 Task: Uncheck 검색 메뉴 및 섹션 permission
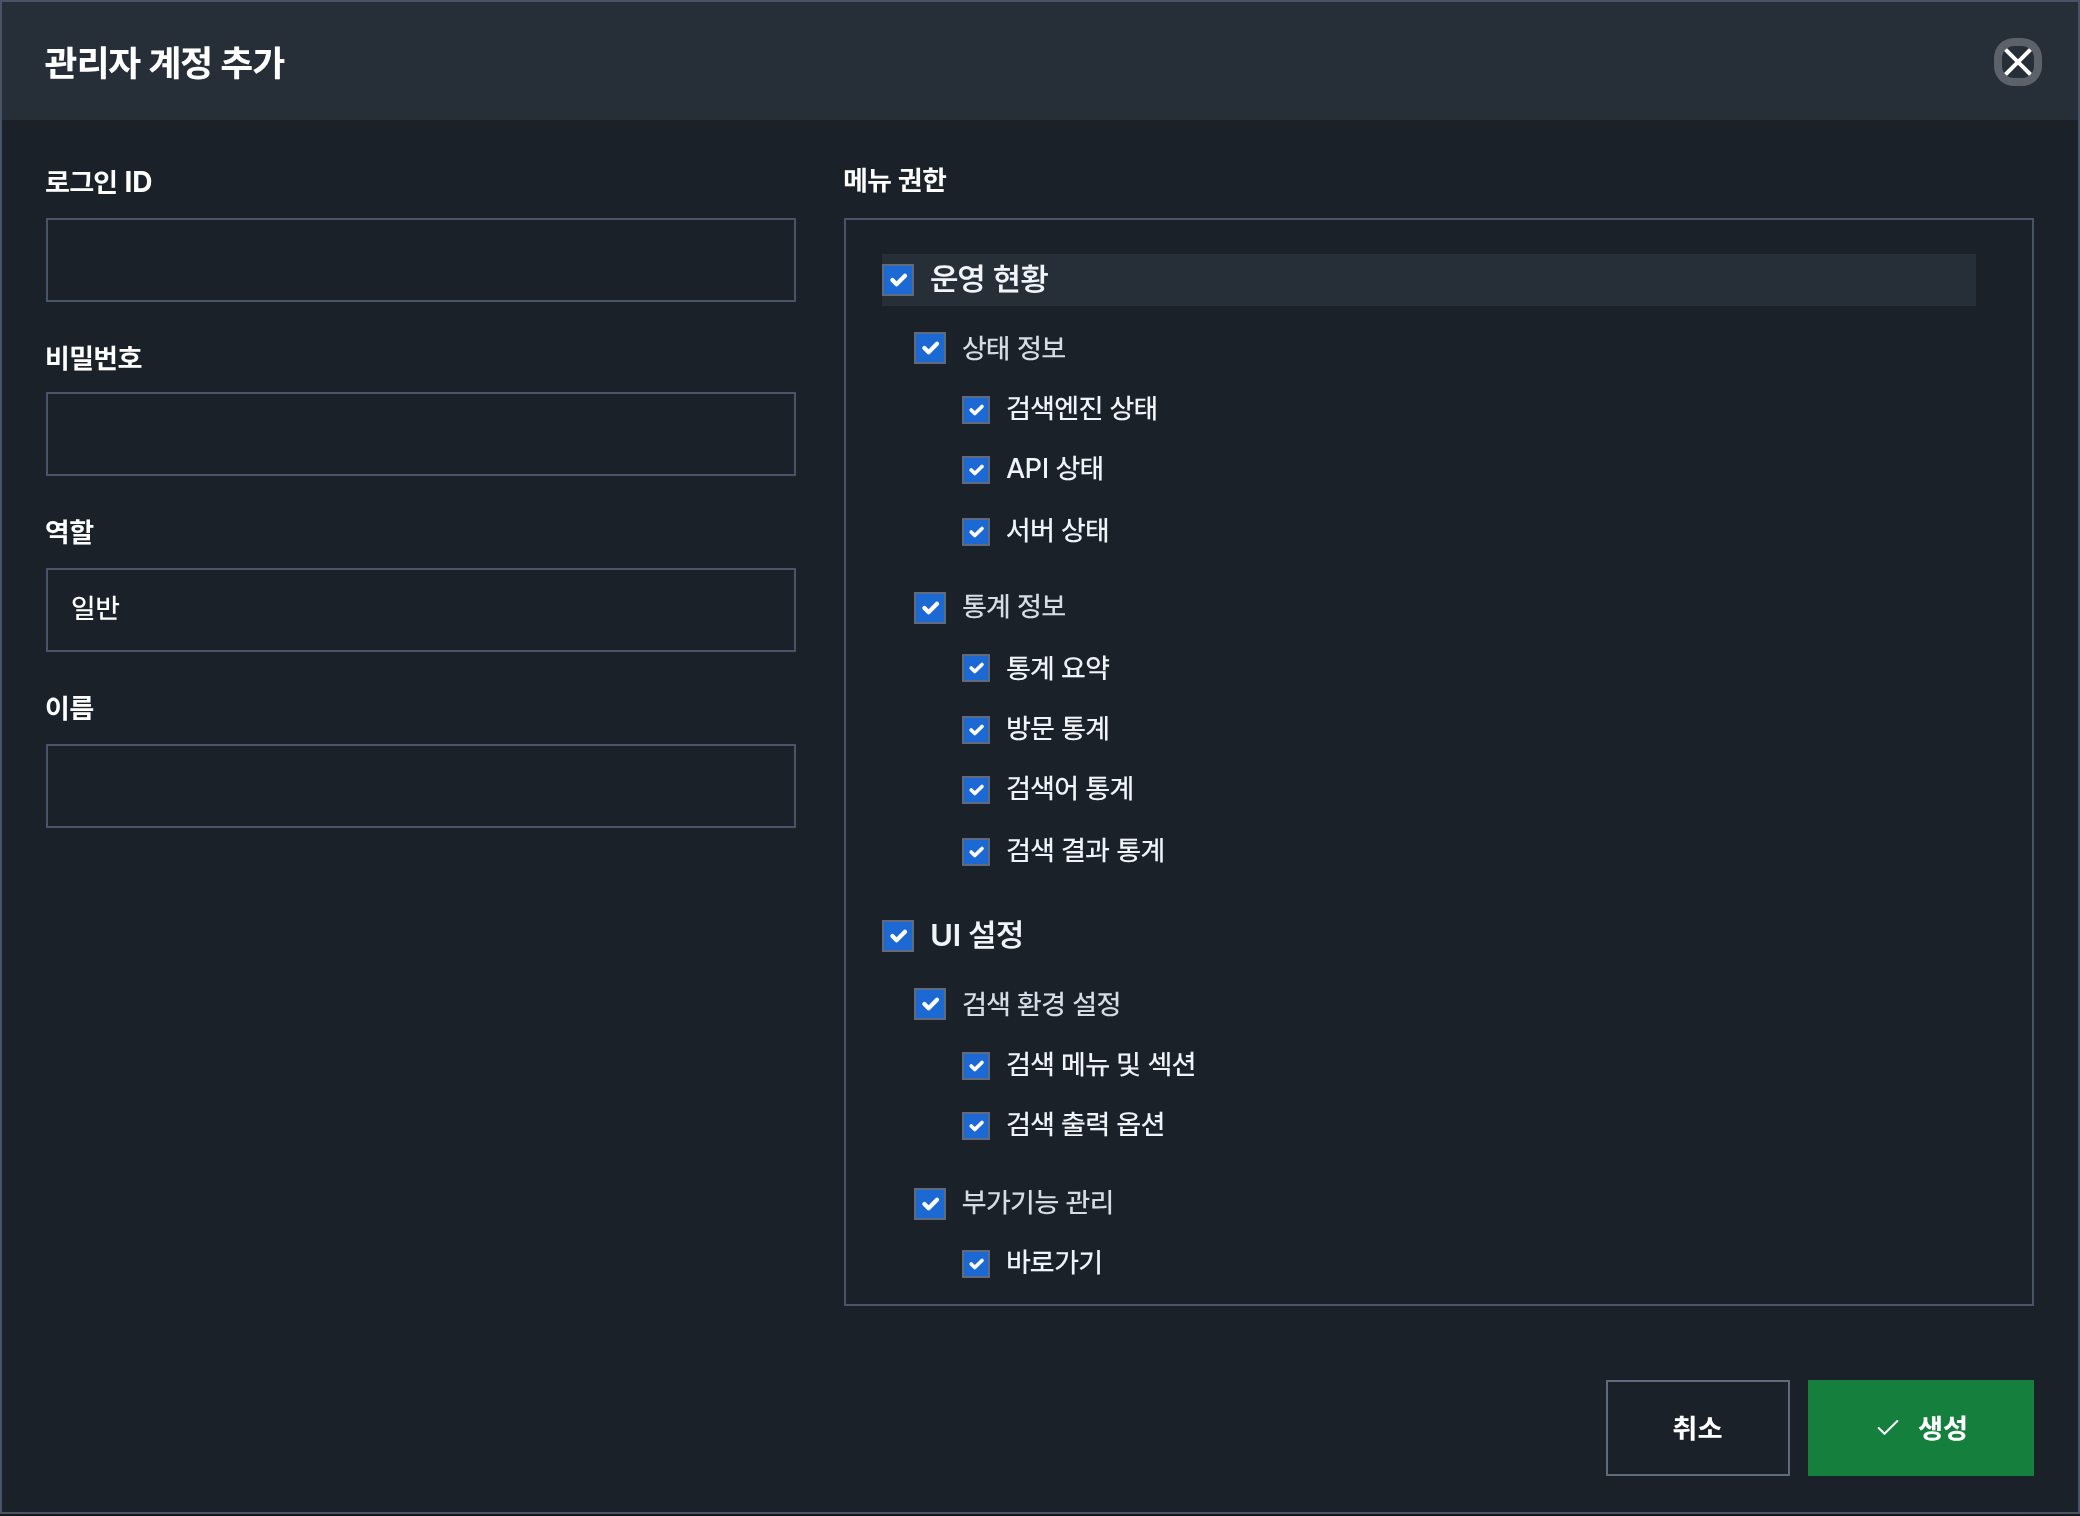pyautogui.click(x=976, y=1066)
